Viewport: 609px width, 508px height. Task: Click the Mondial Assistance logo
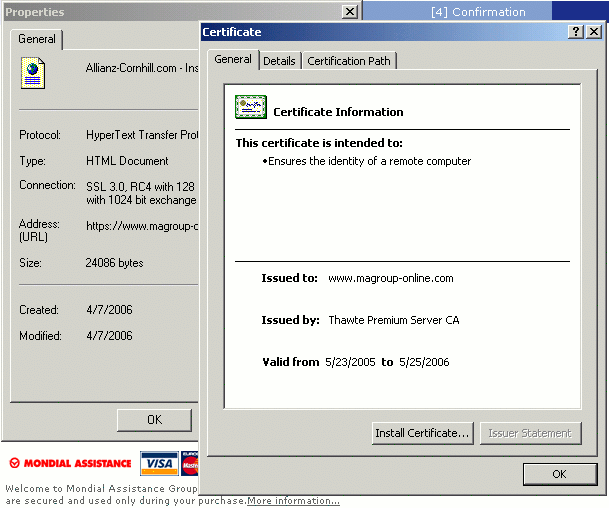(x=70, y=463)
